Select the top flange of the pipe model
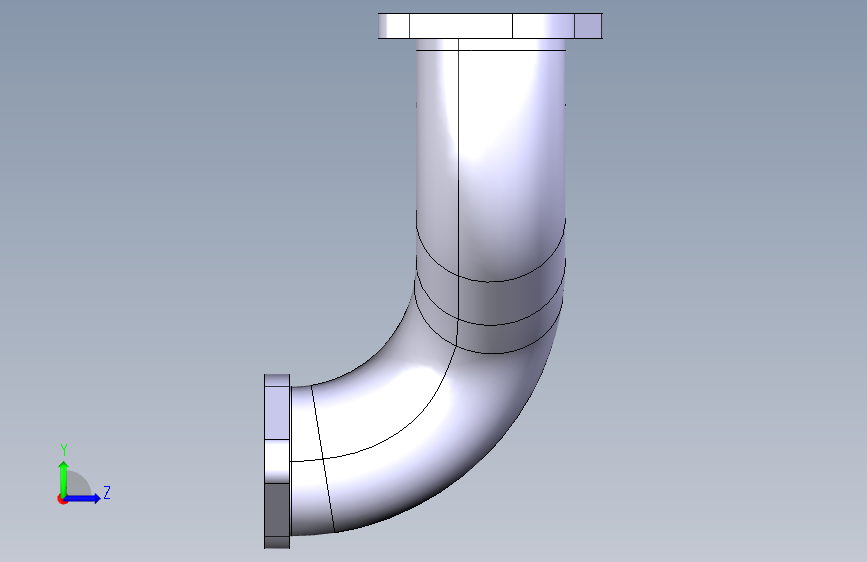Screen dimensions: 867x562 click(490, 26)
